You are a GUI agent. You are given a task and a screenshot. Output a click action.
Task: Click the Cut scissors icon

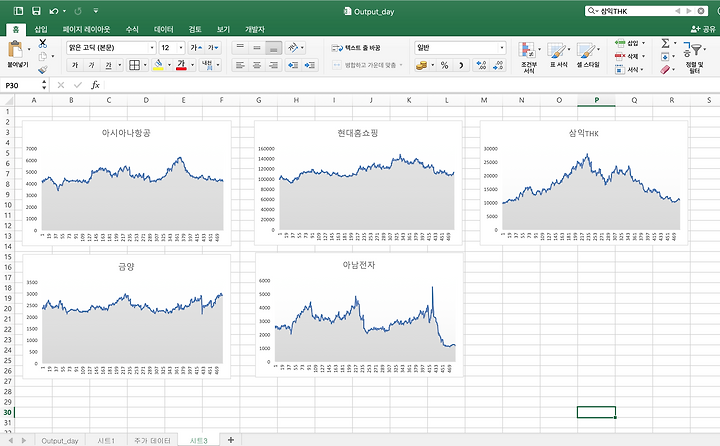[42, 44]
